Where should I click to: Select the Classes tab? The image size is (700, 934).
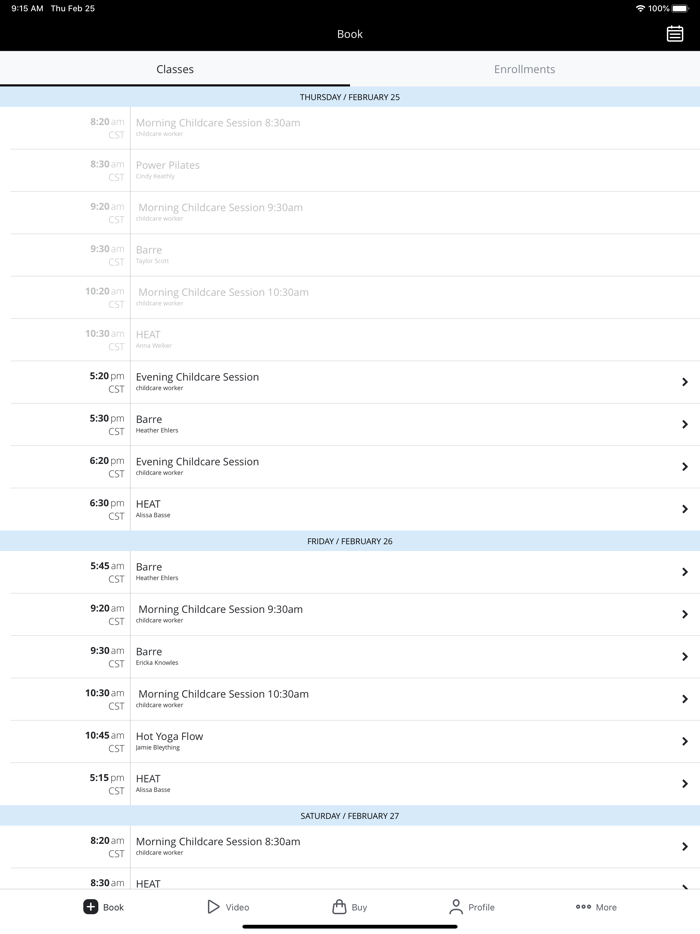tap(175, 69)
